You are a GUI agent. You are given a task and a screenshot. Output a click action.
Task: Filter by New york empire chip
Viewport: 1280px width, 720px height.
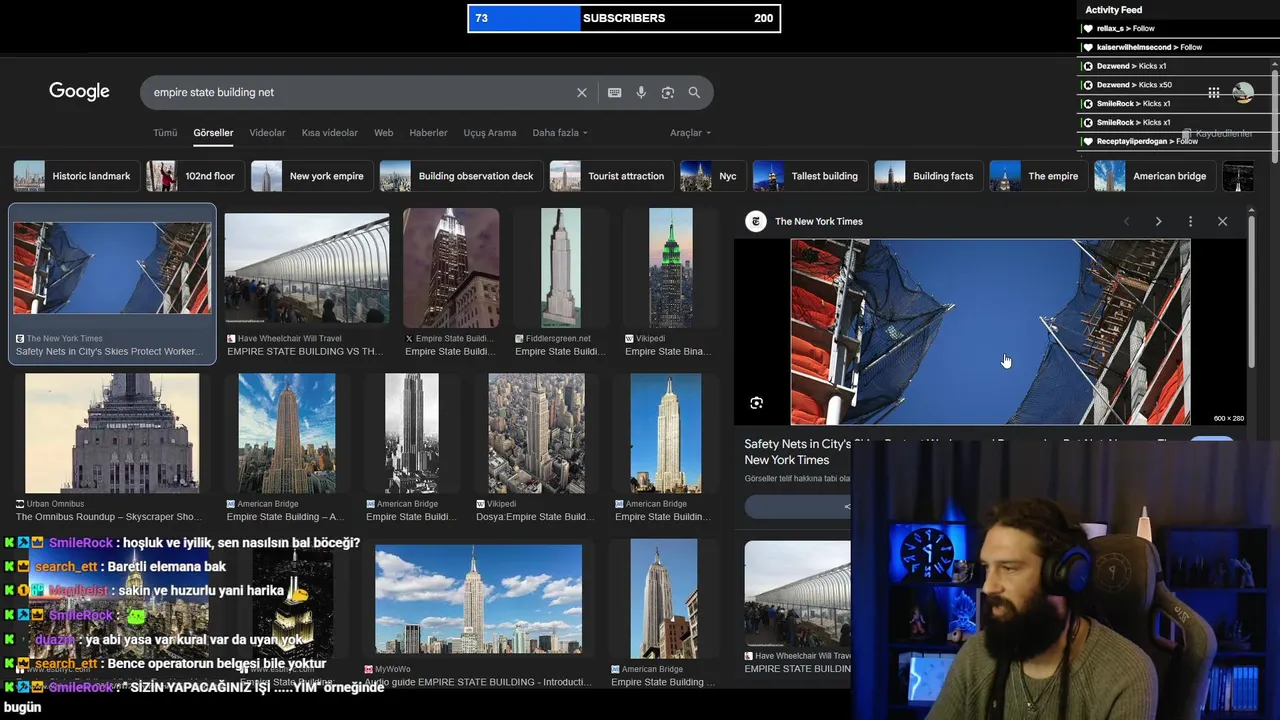[312, 176]
